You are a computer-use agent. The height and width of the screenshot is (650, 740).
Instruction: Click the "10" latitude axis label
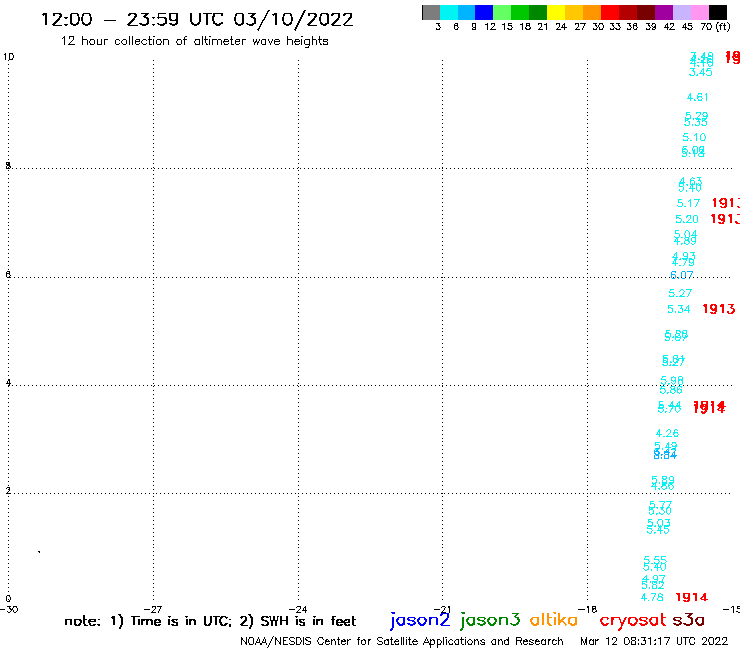(x=8, y=57)
